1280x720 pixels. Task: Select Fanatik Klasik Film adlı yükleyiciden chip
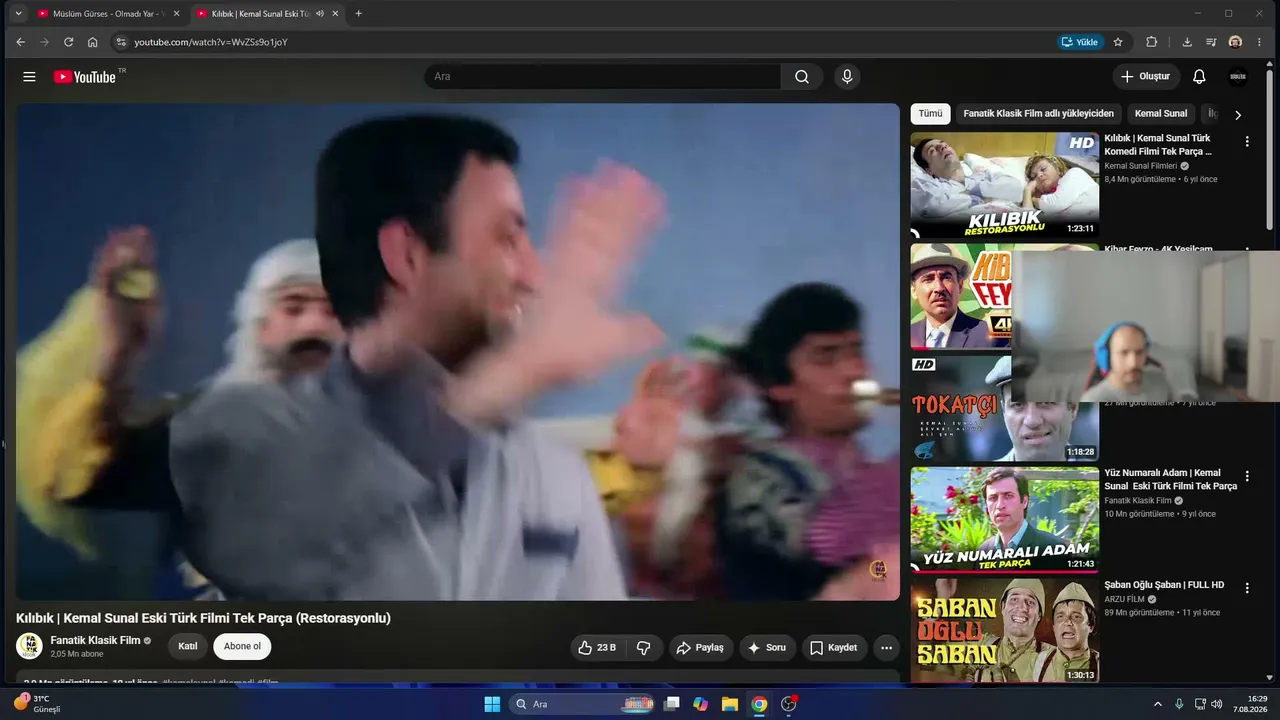tap(1038, 114)
